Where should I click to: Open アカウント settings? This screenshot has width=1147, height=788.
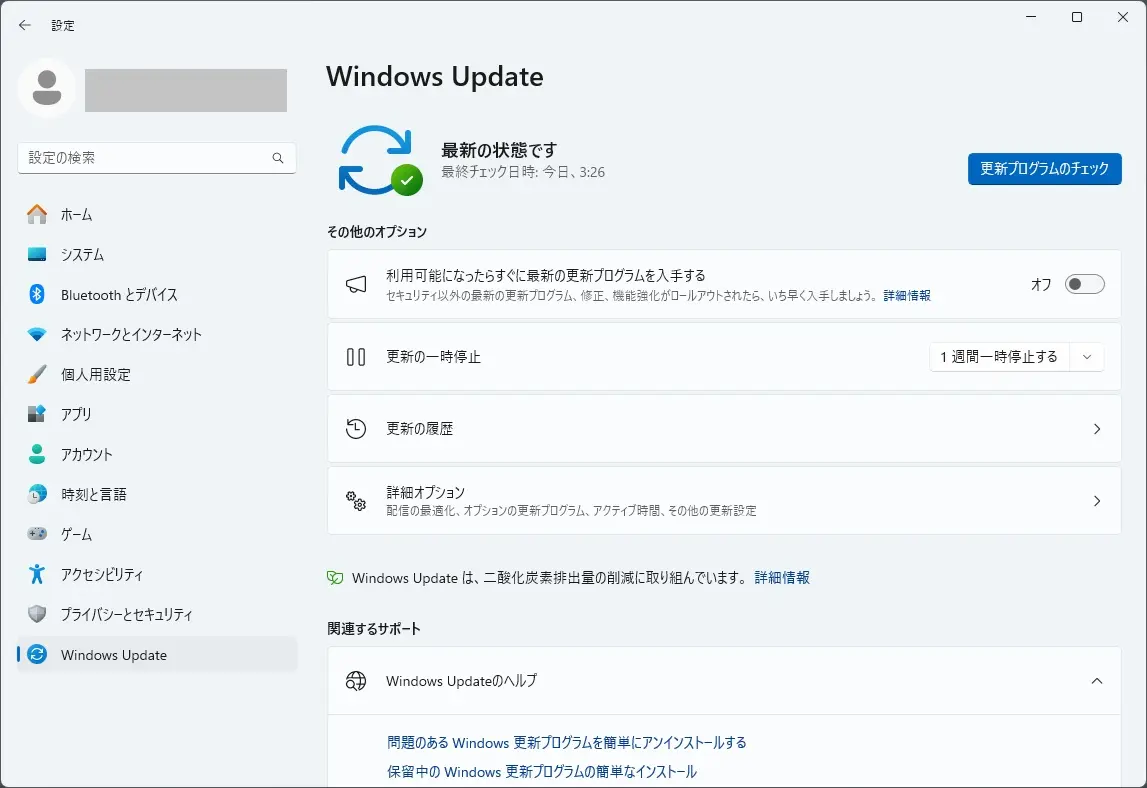click(157, 454)
